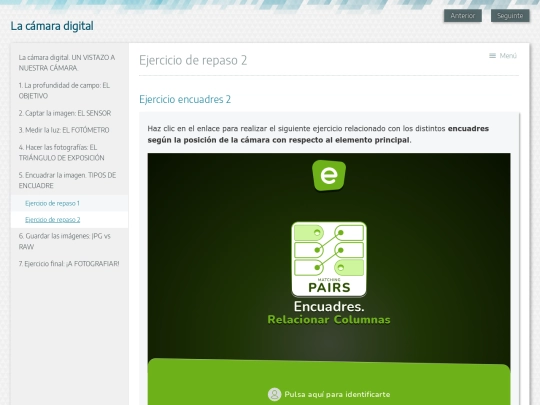Open '1. La profundidad de campo: EL OBJETIVO'

click(64, 91)
